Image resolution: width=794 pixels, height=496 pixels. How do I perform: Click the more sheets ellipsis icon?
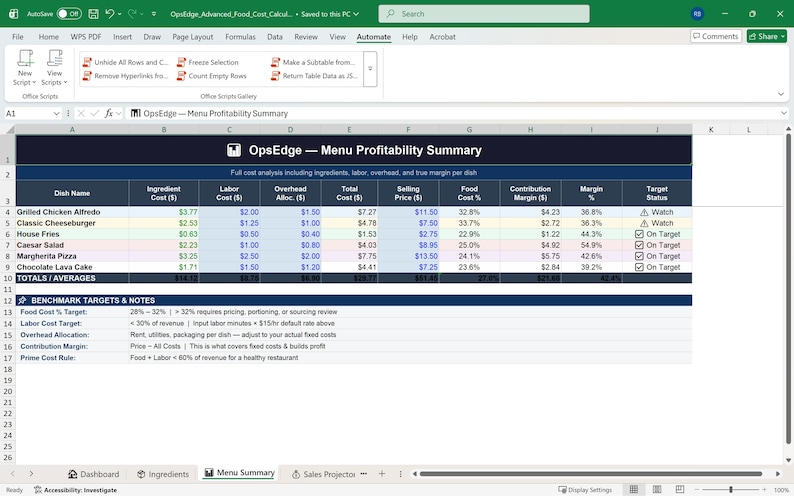pos(364,474)
